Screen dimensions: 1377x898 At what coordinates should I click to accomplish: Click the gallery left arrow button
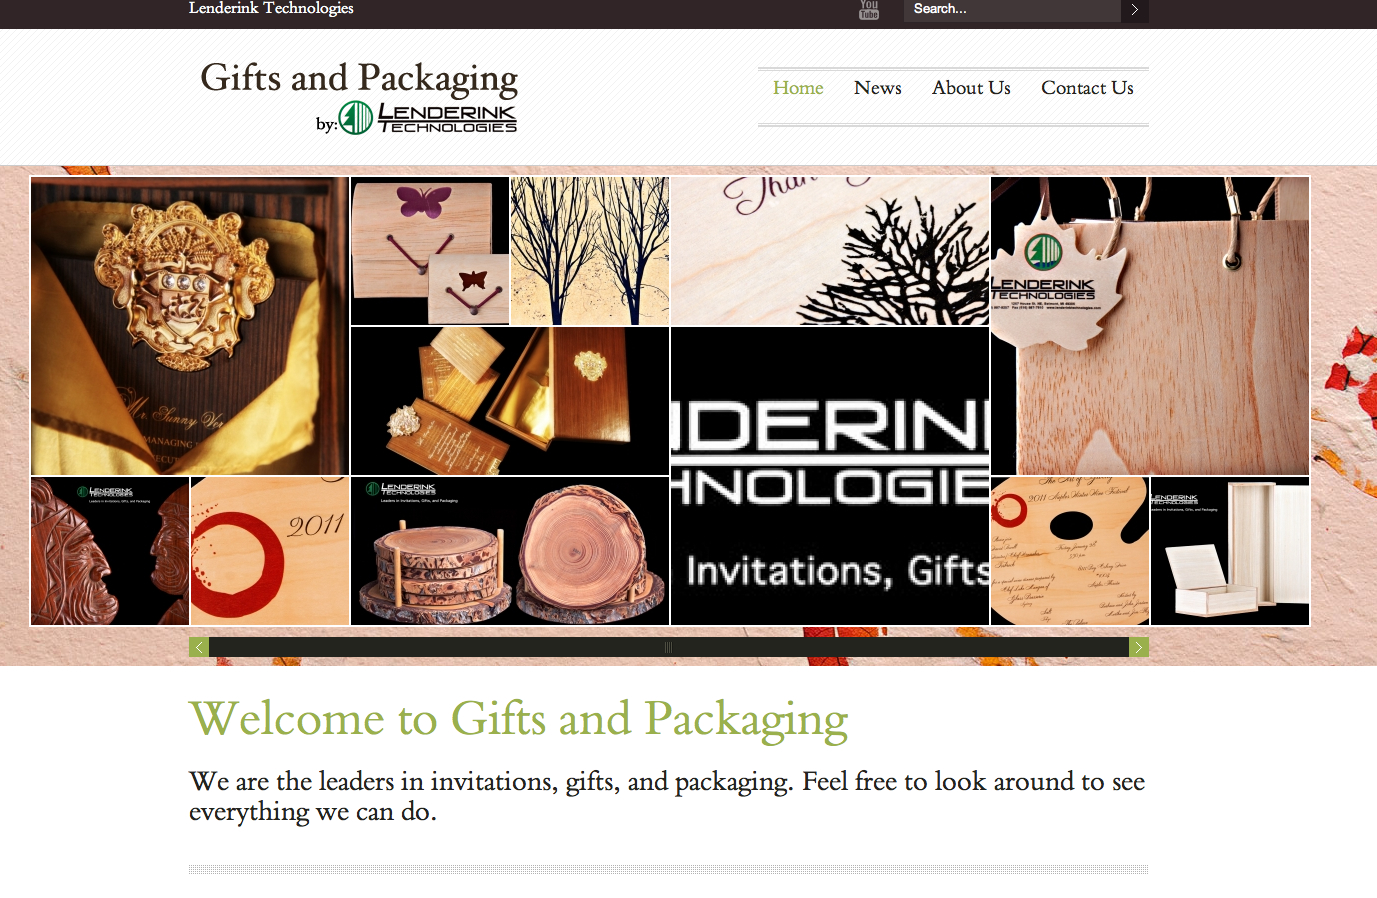[199, 647]
